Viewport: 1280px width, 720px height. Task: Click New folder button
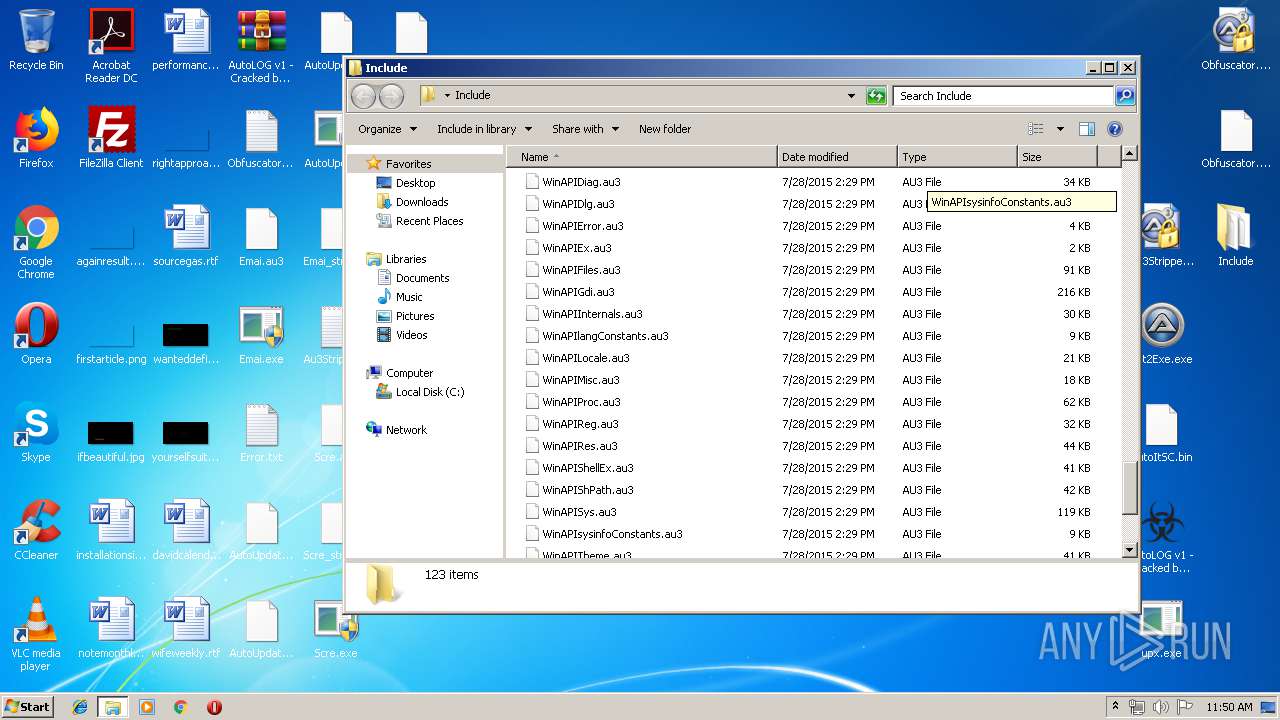tap(665, 129)
